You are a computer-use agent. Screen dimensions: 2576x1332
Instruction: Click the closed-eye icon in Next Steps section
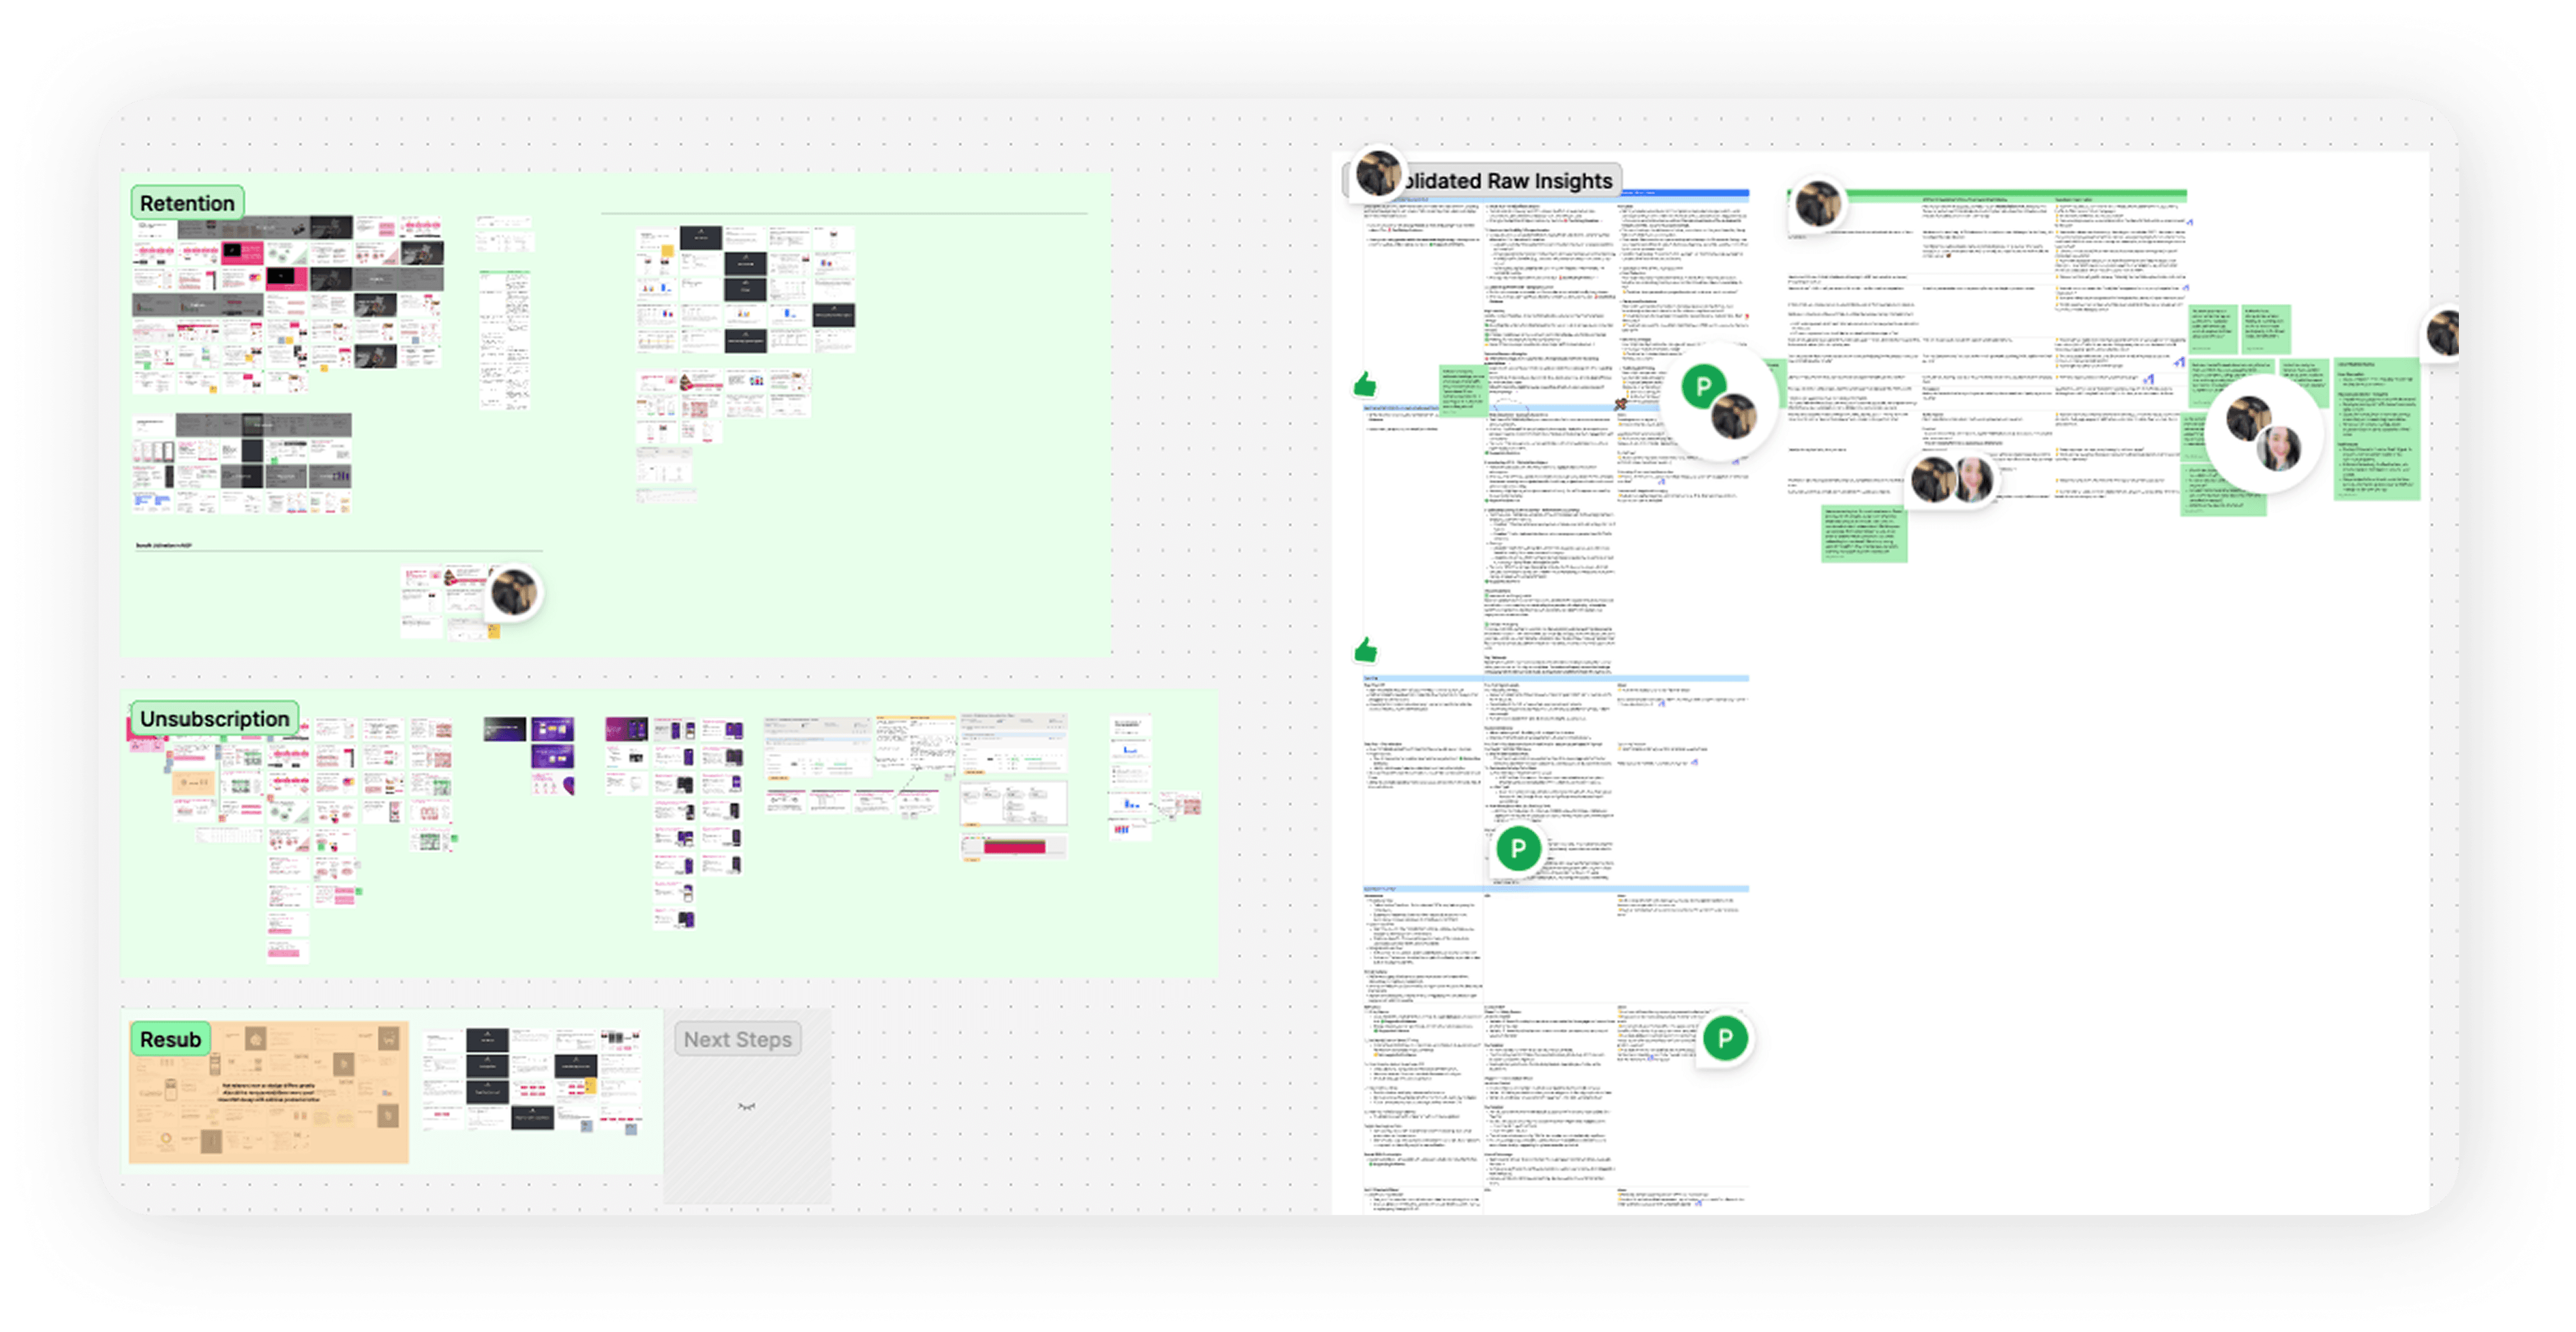[746, 1106]
